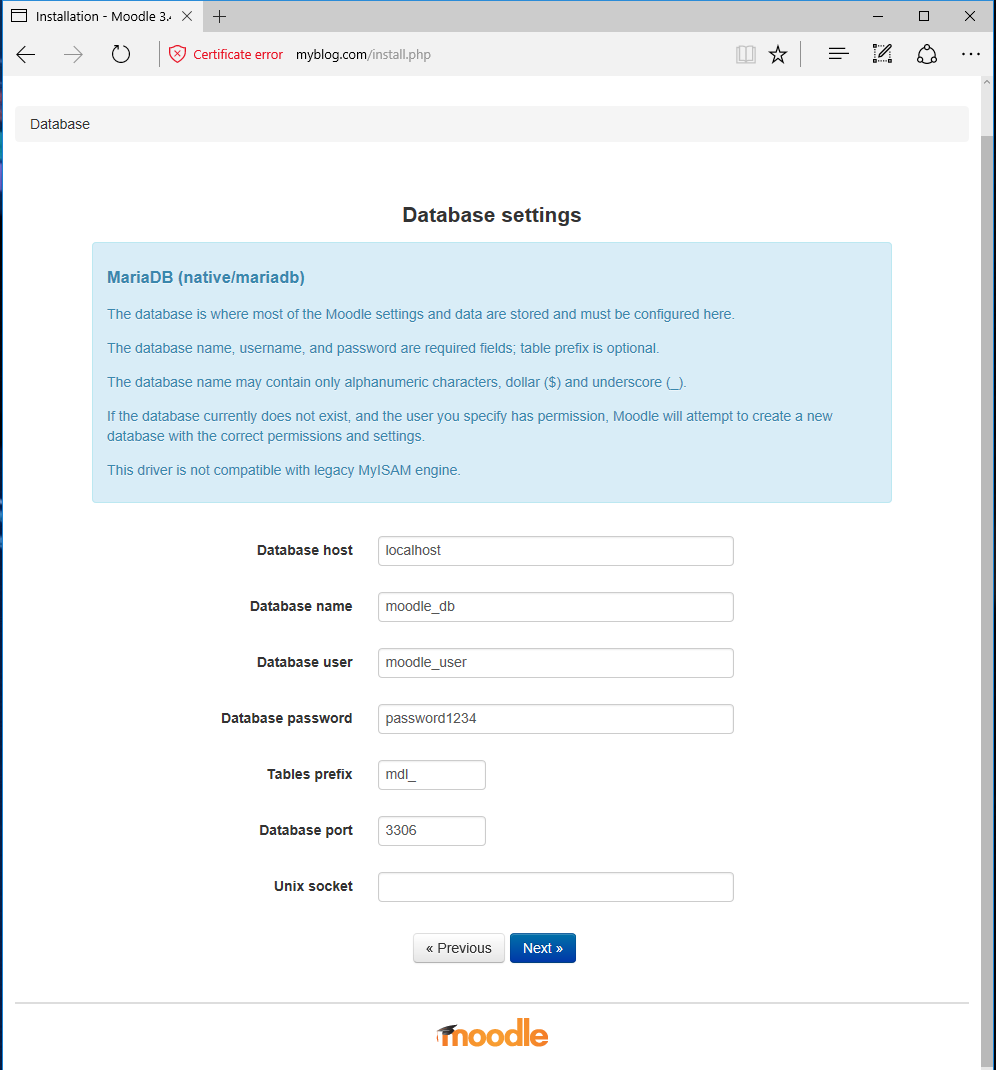The image size is (996, 1070).
Task: Open the Certificate error warning shield
Action: tap(177, 54)
